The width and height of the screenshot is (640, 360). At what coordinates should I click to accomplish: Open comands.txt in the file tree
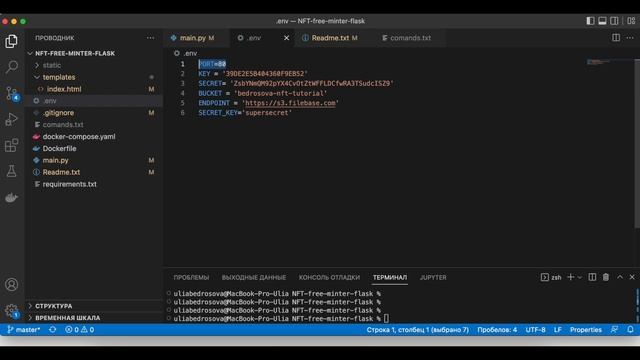click(94, 124)
